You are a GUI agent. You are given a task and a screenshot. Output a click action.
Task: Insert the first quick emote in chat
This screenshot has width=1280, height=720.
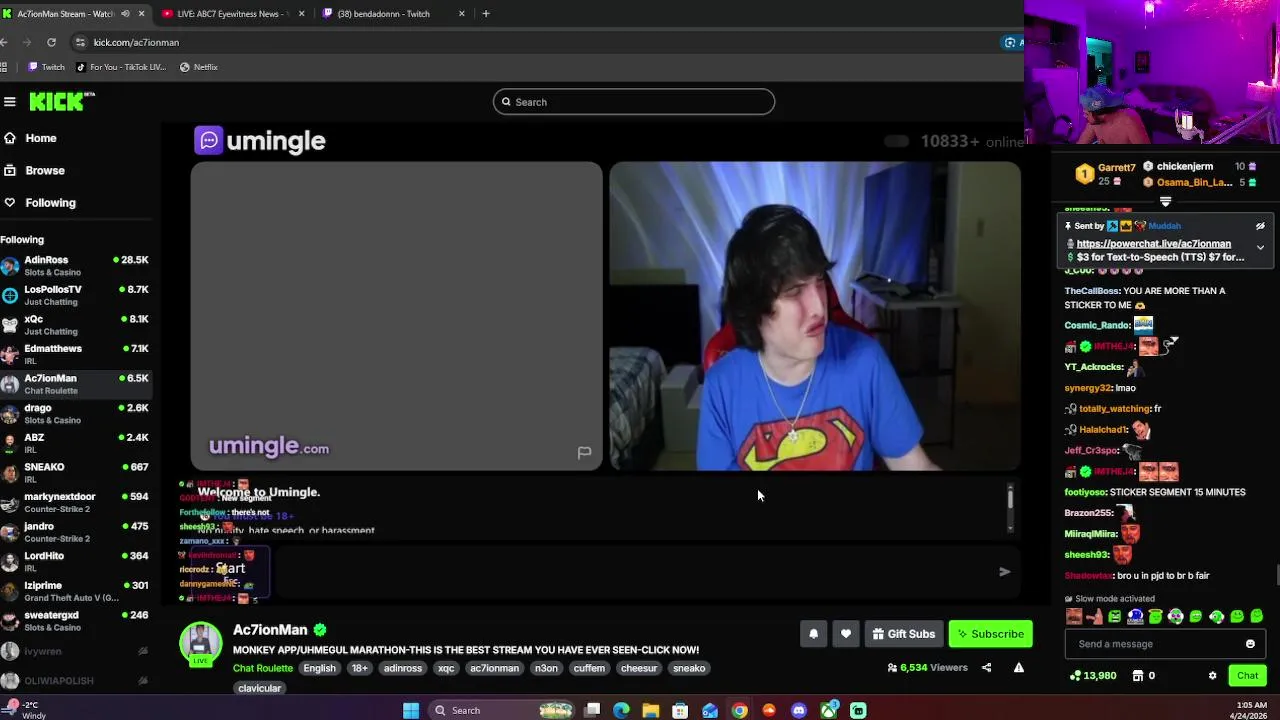tap(1074, 616)
